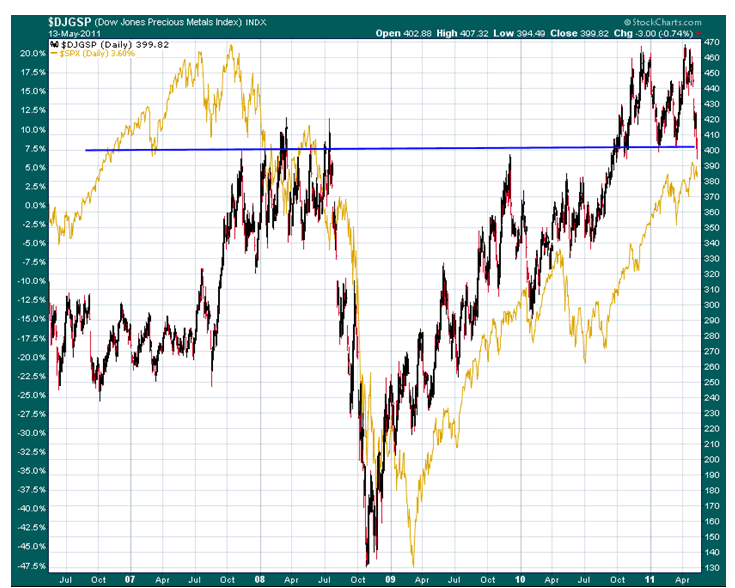The width and height of the screenshot is (735, 588).
Task: Click the '200' right price axis label
Action: [711, 460]
